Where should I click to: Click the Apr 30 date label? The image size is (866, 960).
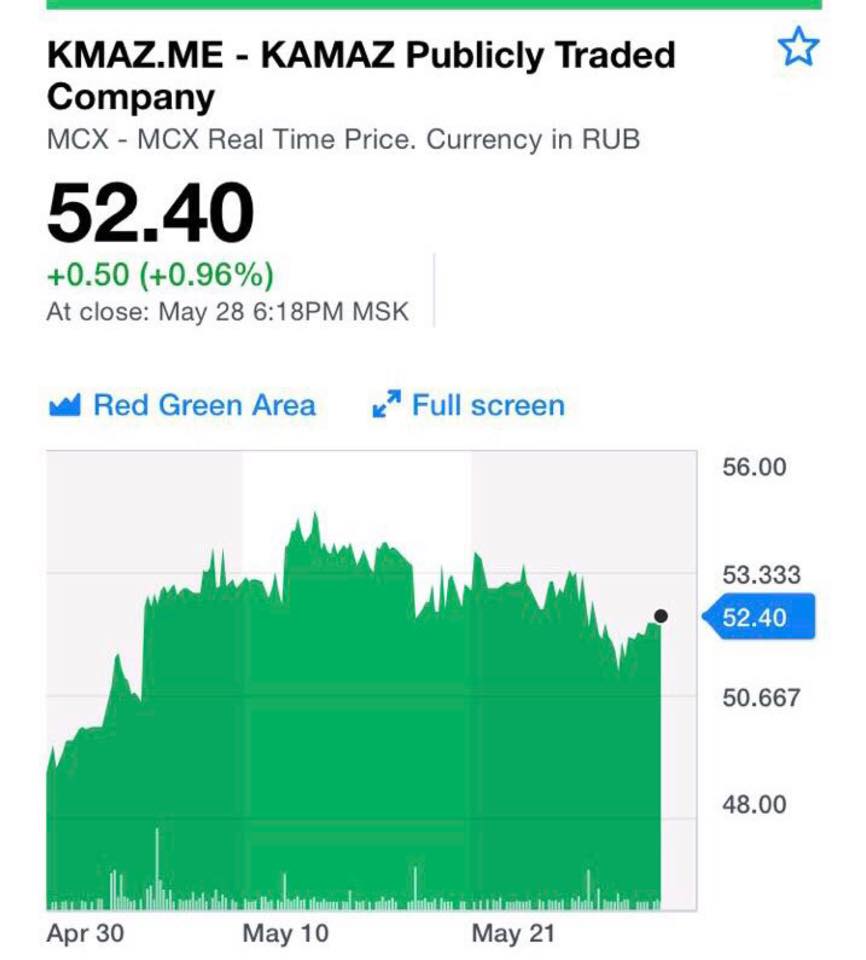click(87, 934)
